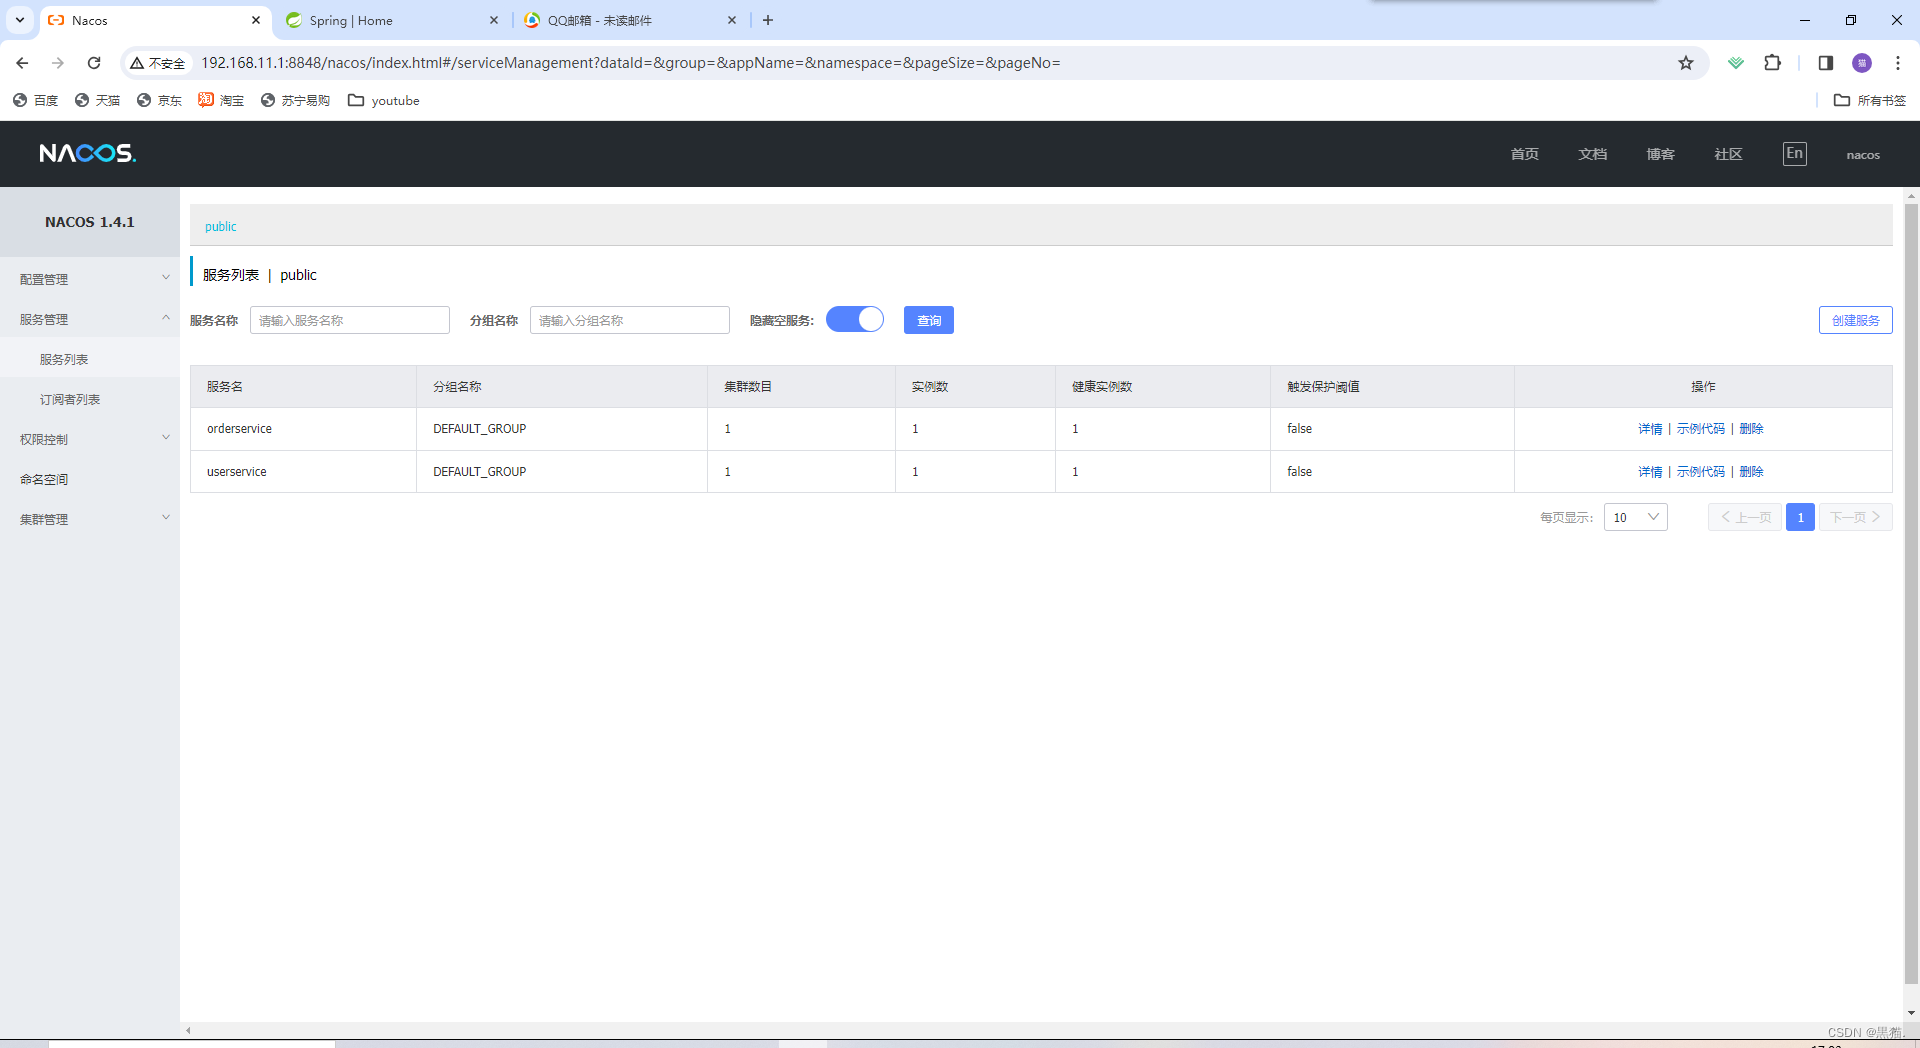
Task: Open a new browser tab
Action: [768, 20]
